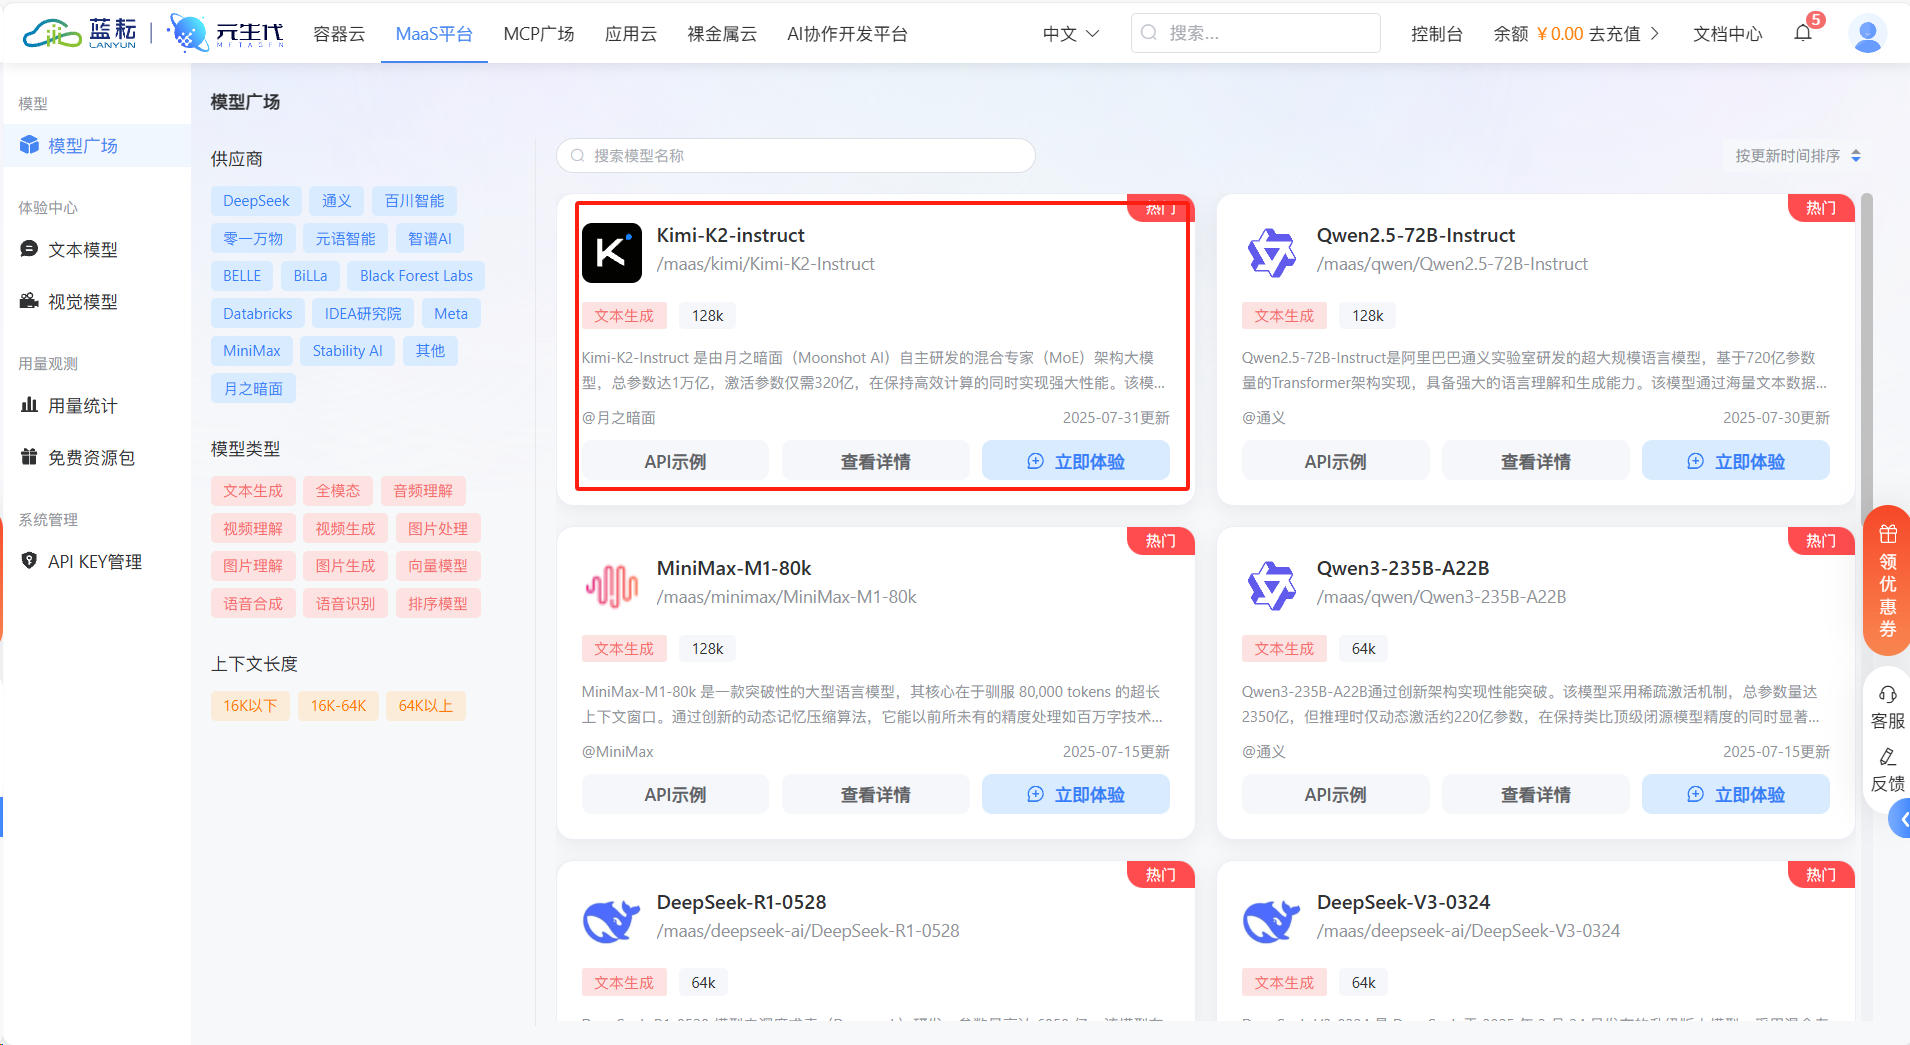Viewport: 1910px width, 1045px height.
Task: Open 控制台 console link
Action: tap(1437, 34)
